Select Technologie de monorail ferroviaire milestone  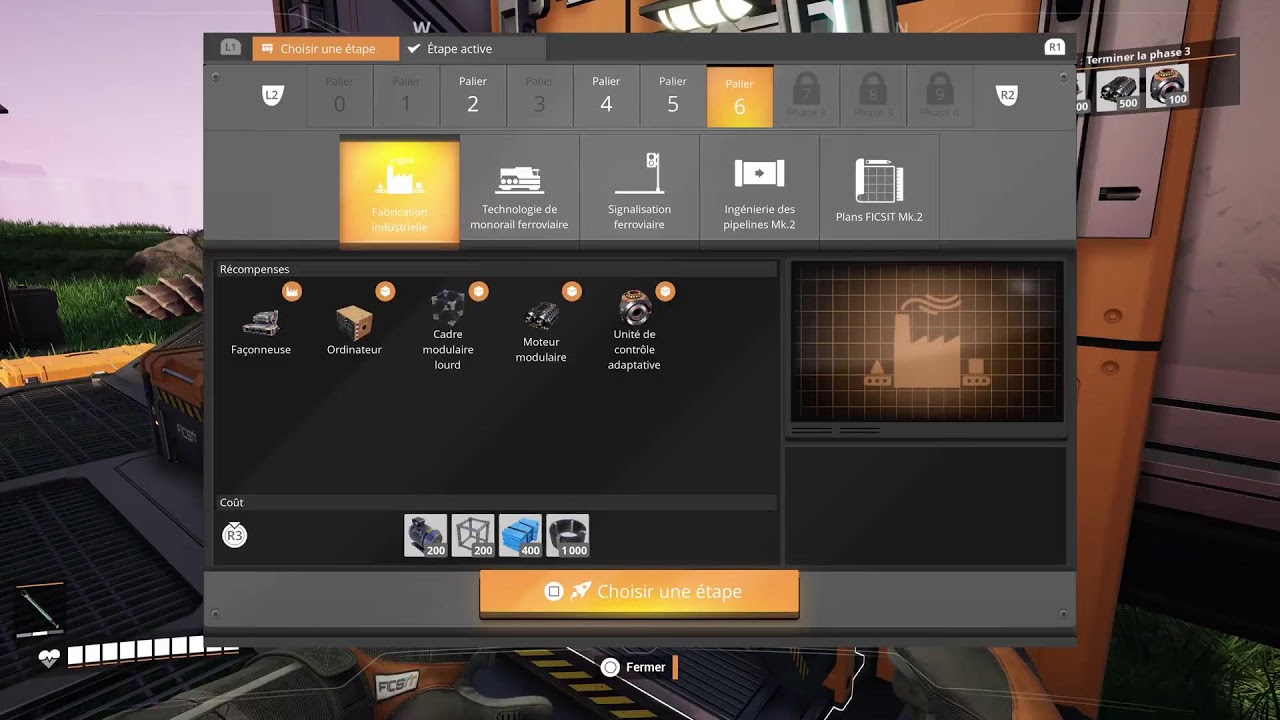pos(519,190)
